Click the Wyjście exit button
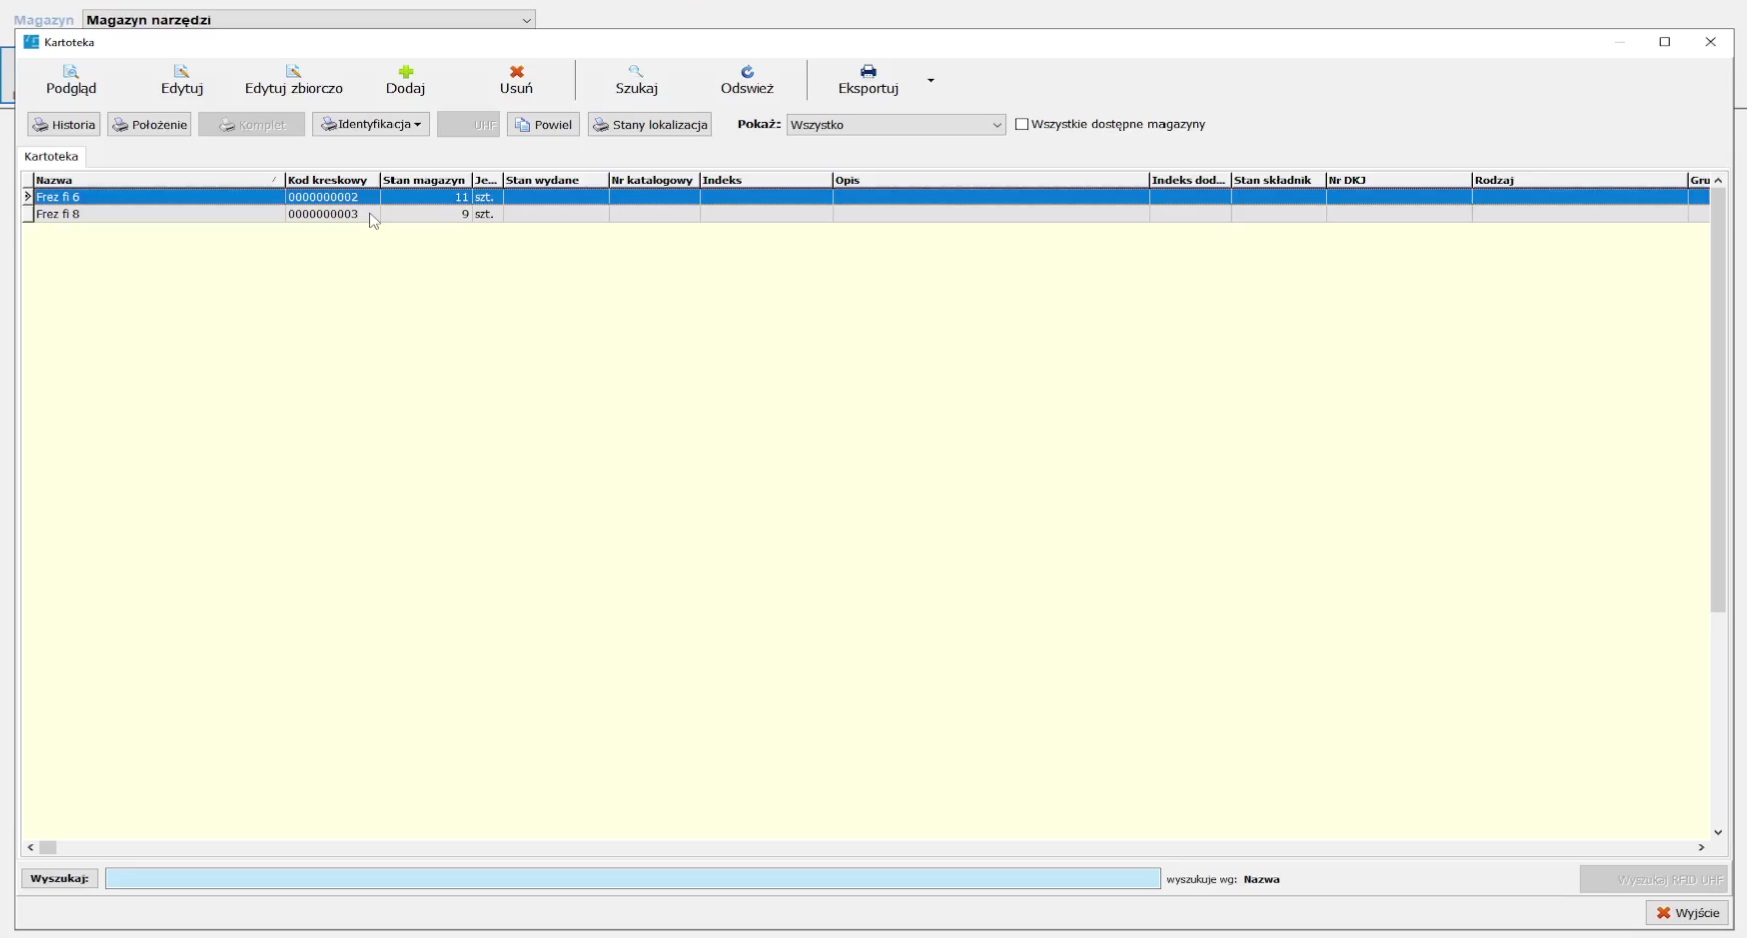 point(1687,913)
